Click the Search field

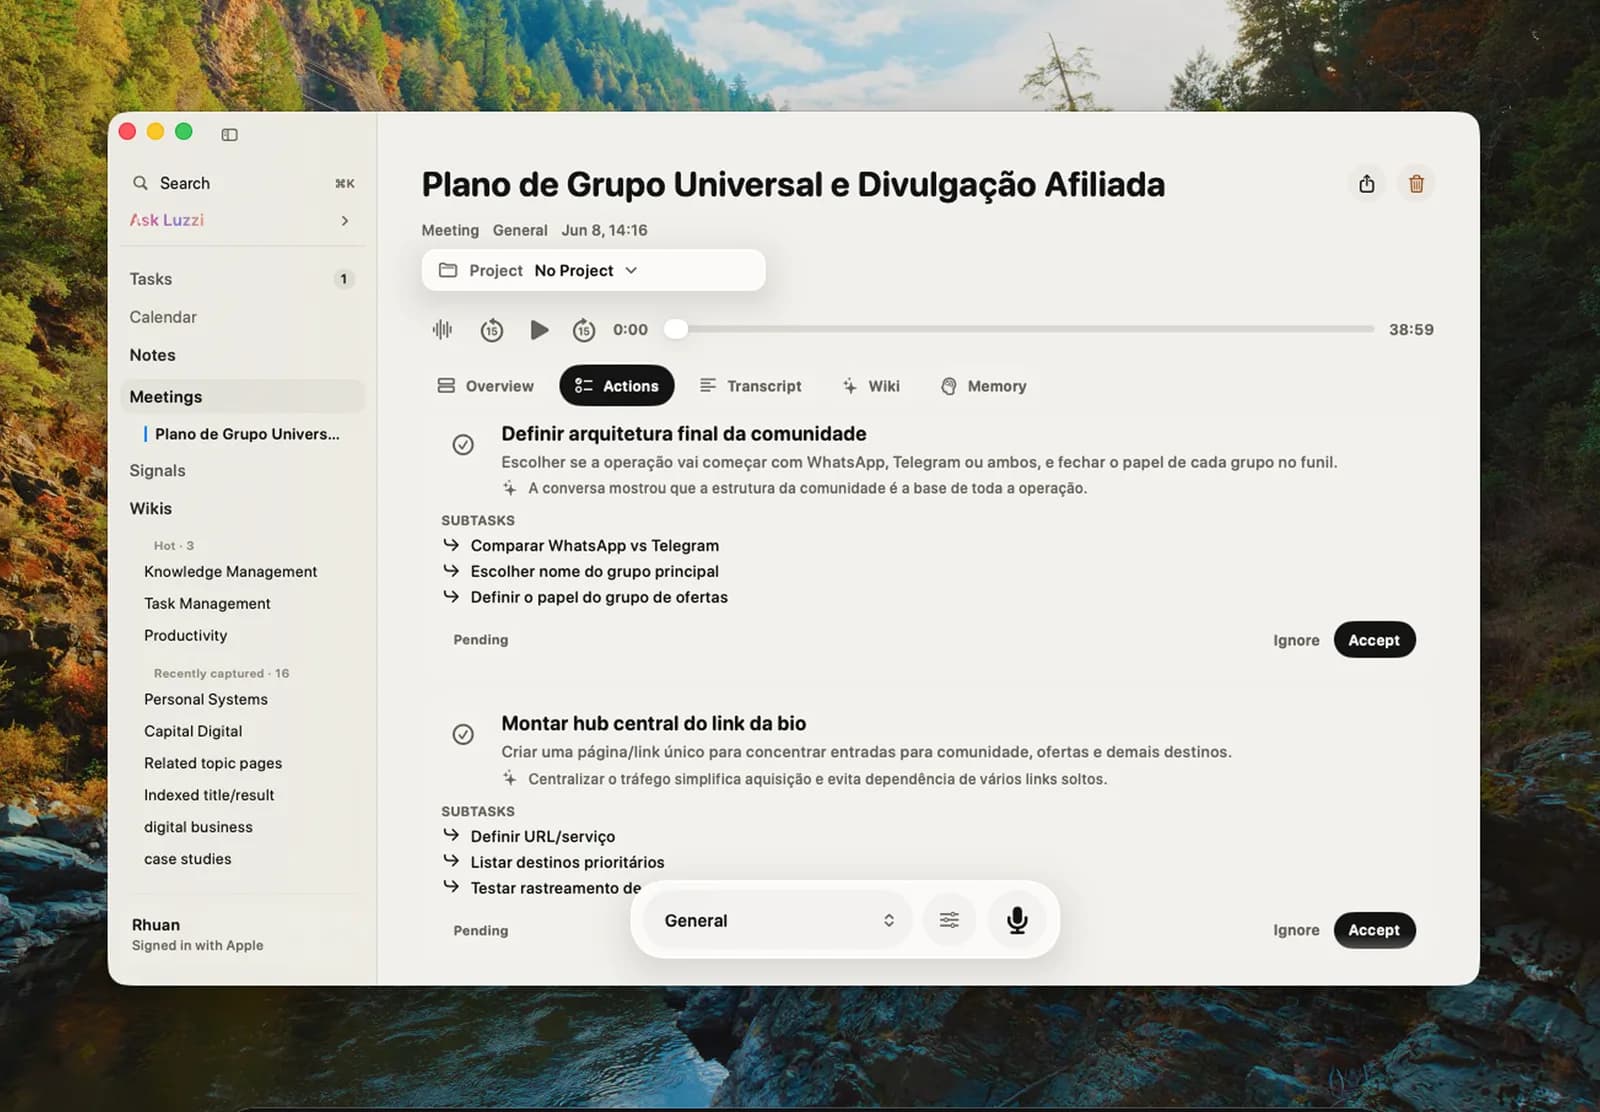coord(242,183)
